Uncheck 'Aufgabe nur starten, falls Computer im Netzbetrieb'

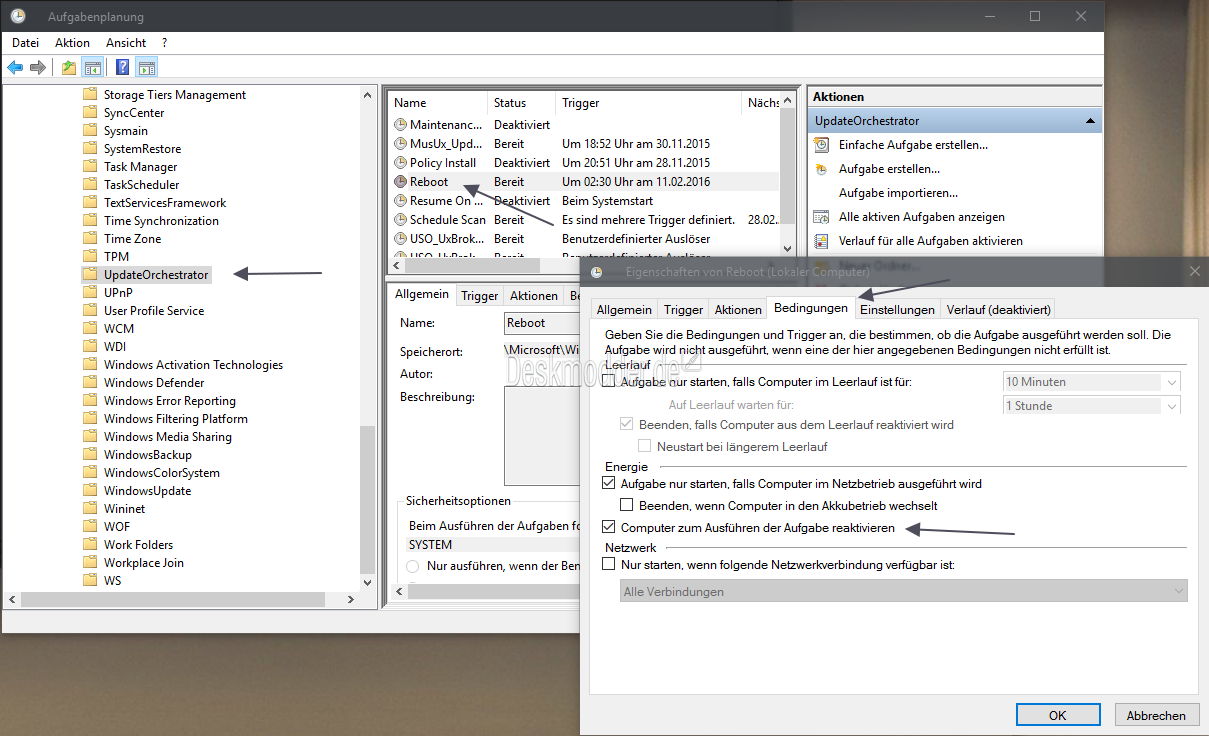pyautogui.click(x=609, y=484)
